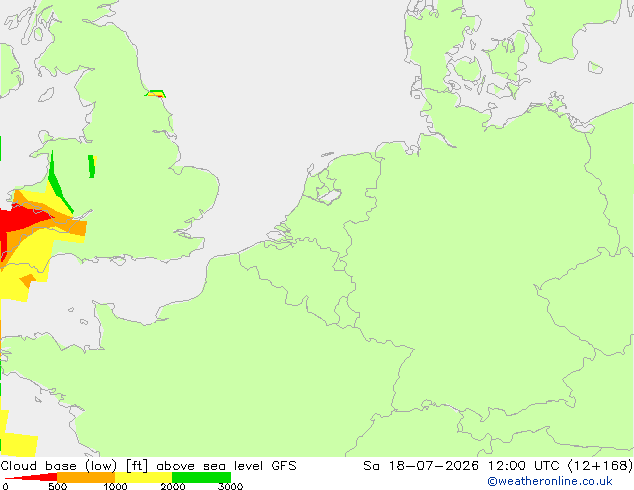
Task: Click the legend label '3000'
Action: point(230,486)
